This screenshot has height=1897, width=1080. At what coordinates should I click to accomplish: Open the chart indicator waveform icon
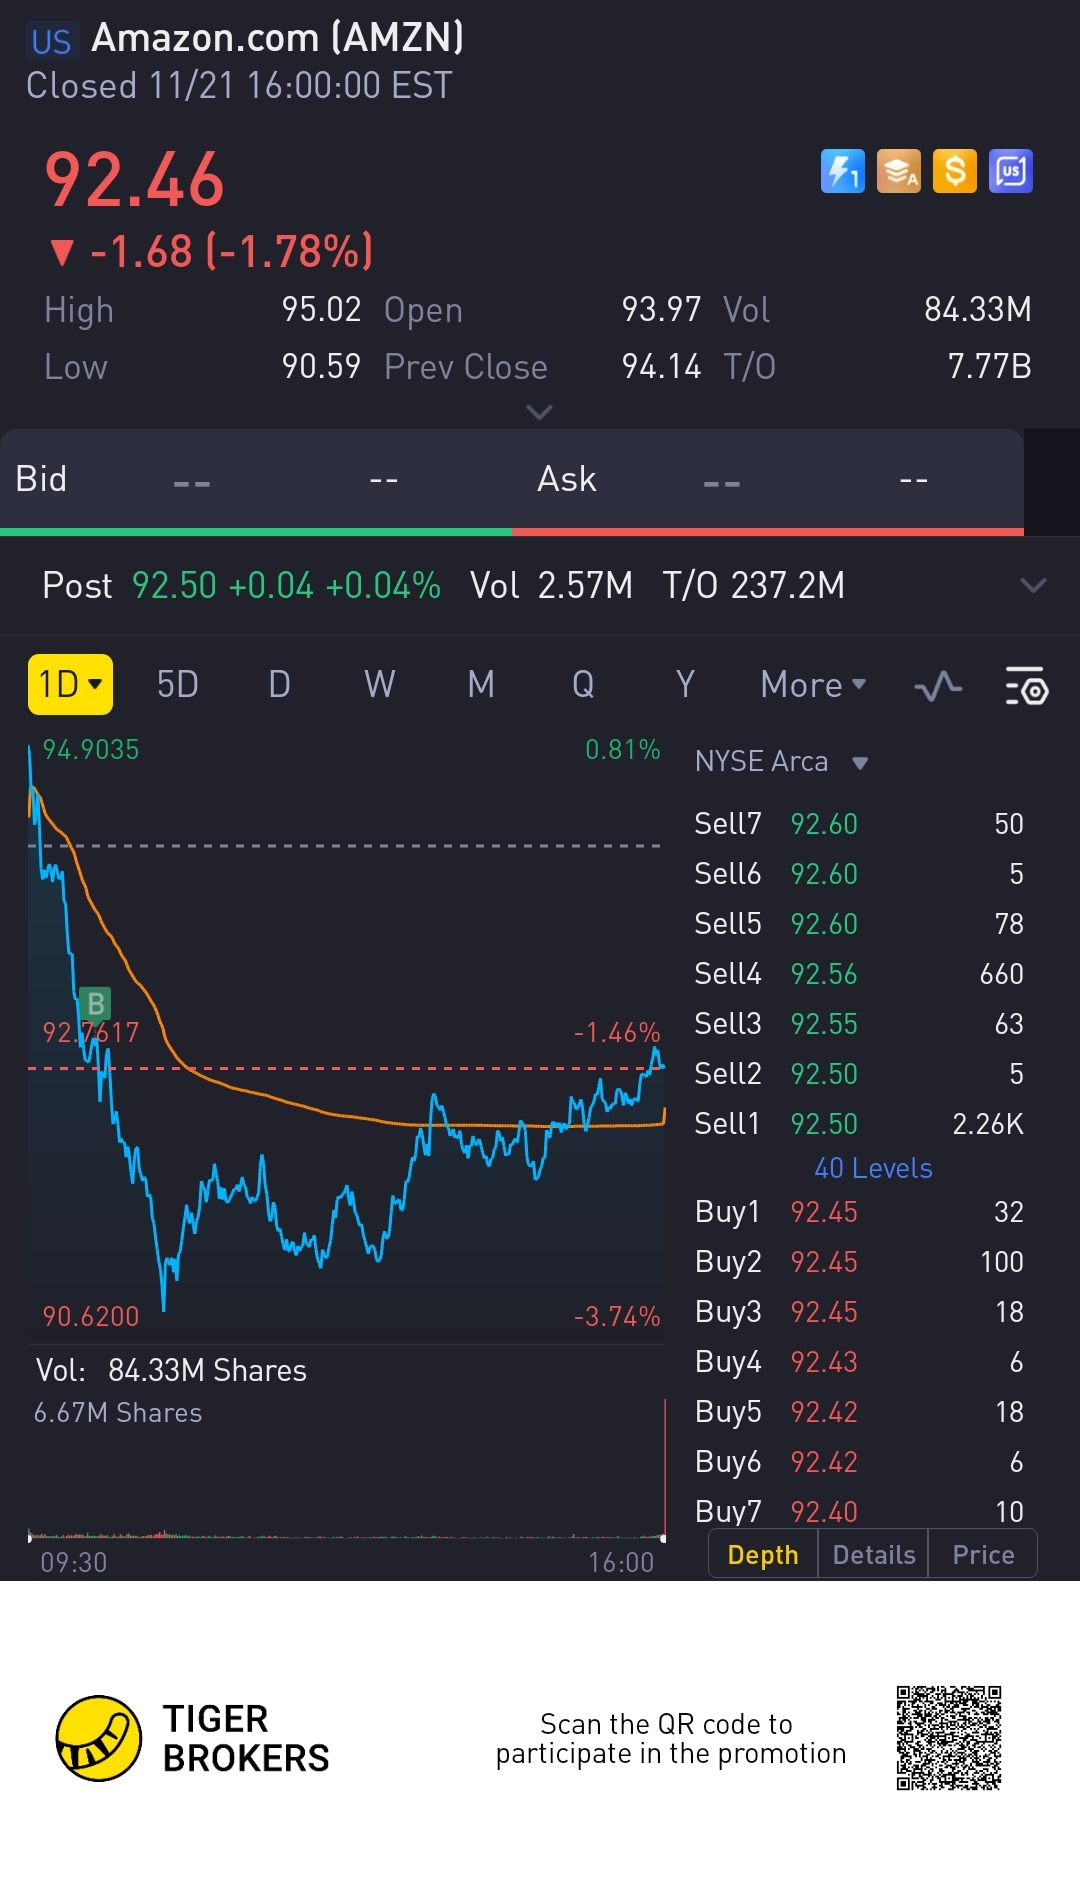click(938, 686)
